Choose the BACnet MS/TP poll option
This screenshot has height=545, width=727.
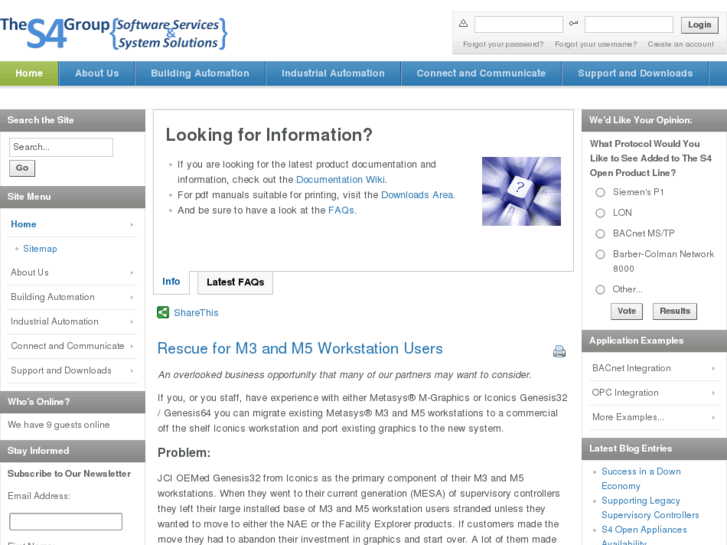(600, 234)
